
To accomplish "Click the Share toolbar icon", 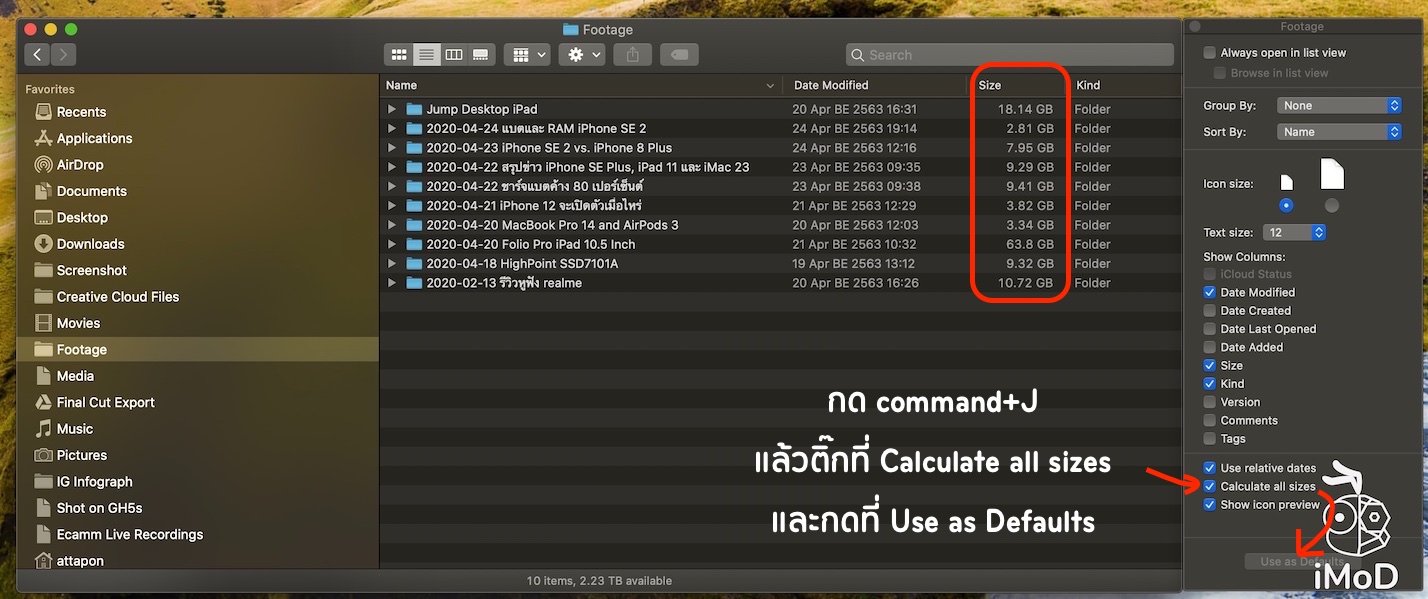I will coord(632,55).
